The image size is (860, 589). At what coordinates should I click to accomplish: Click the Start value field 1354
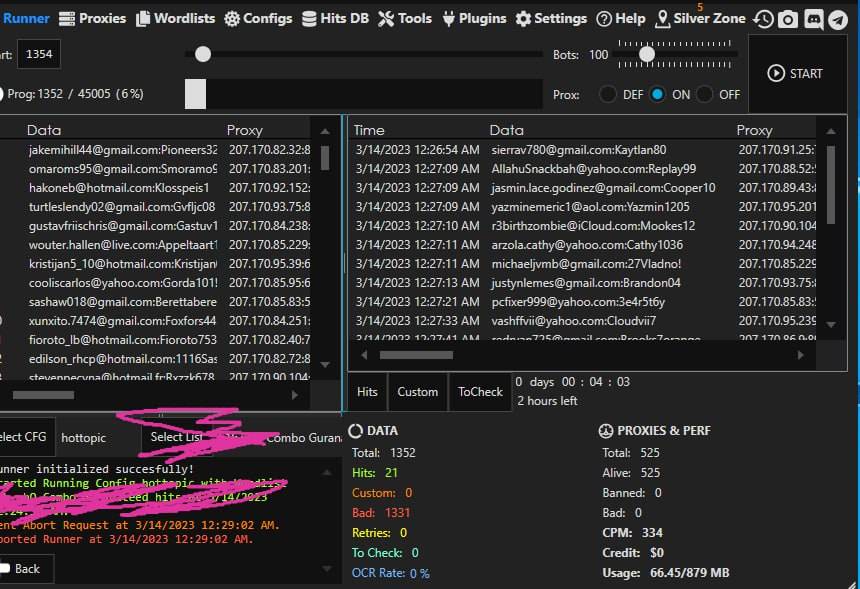click(39, 54)
